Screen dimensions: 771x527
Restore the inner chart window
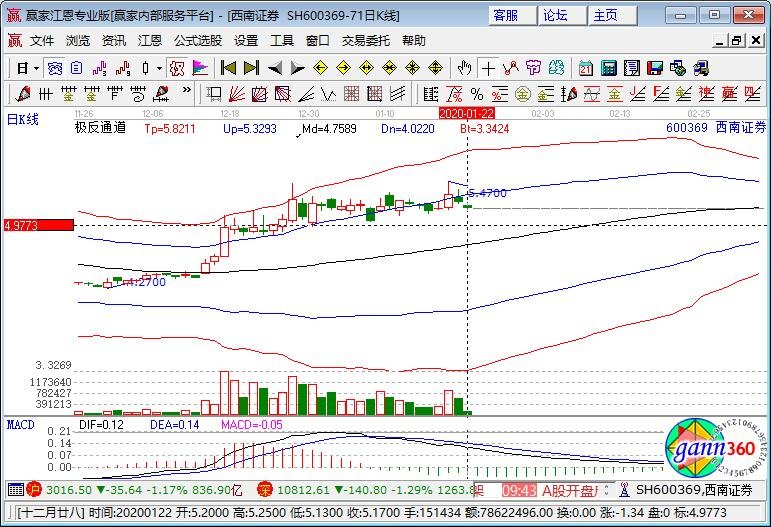(737, 40)
